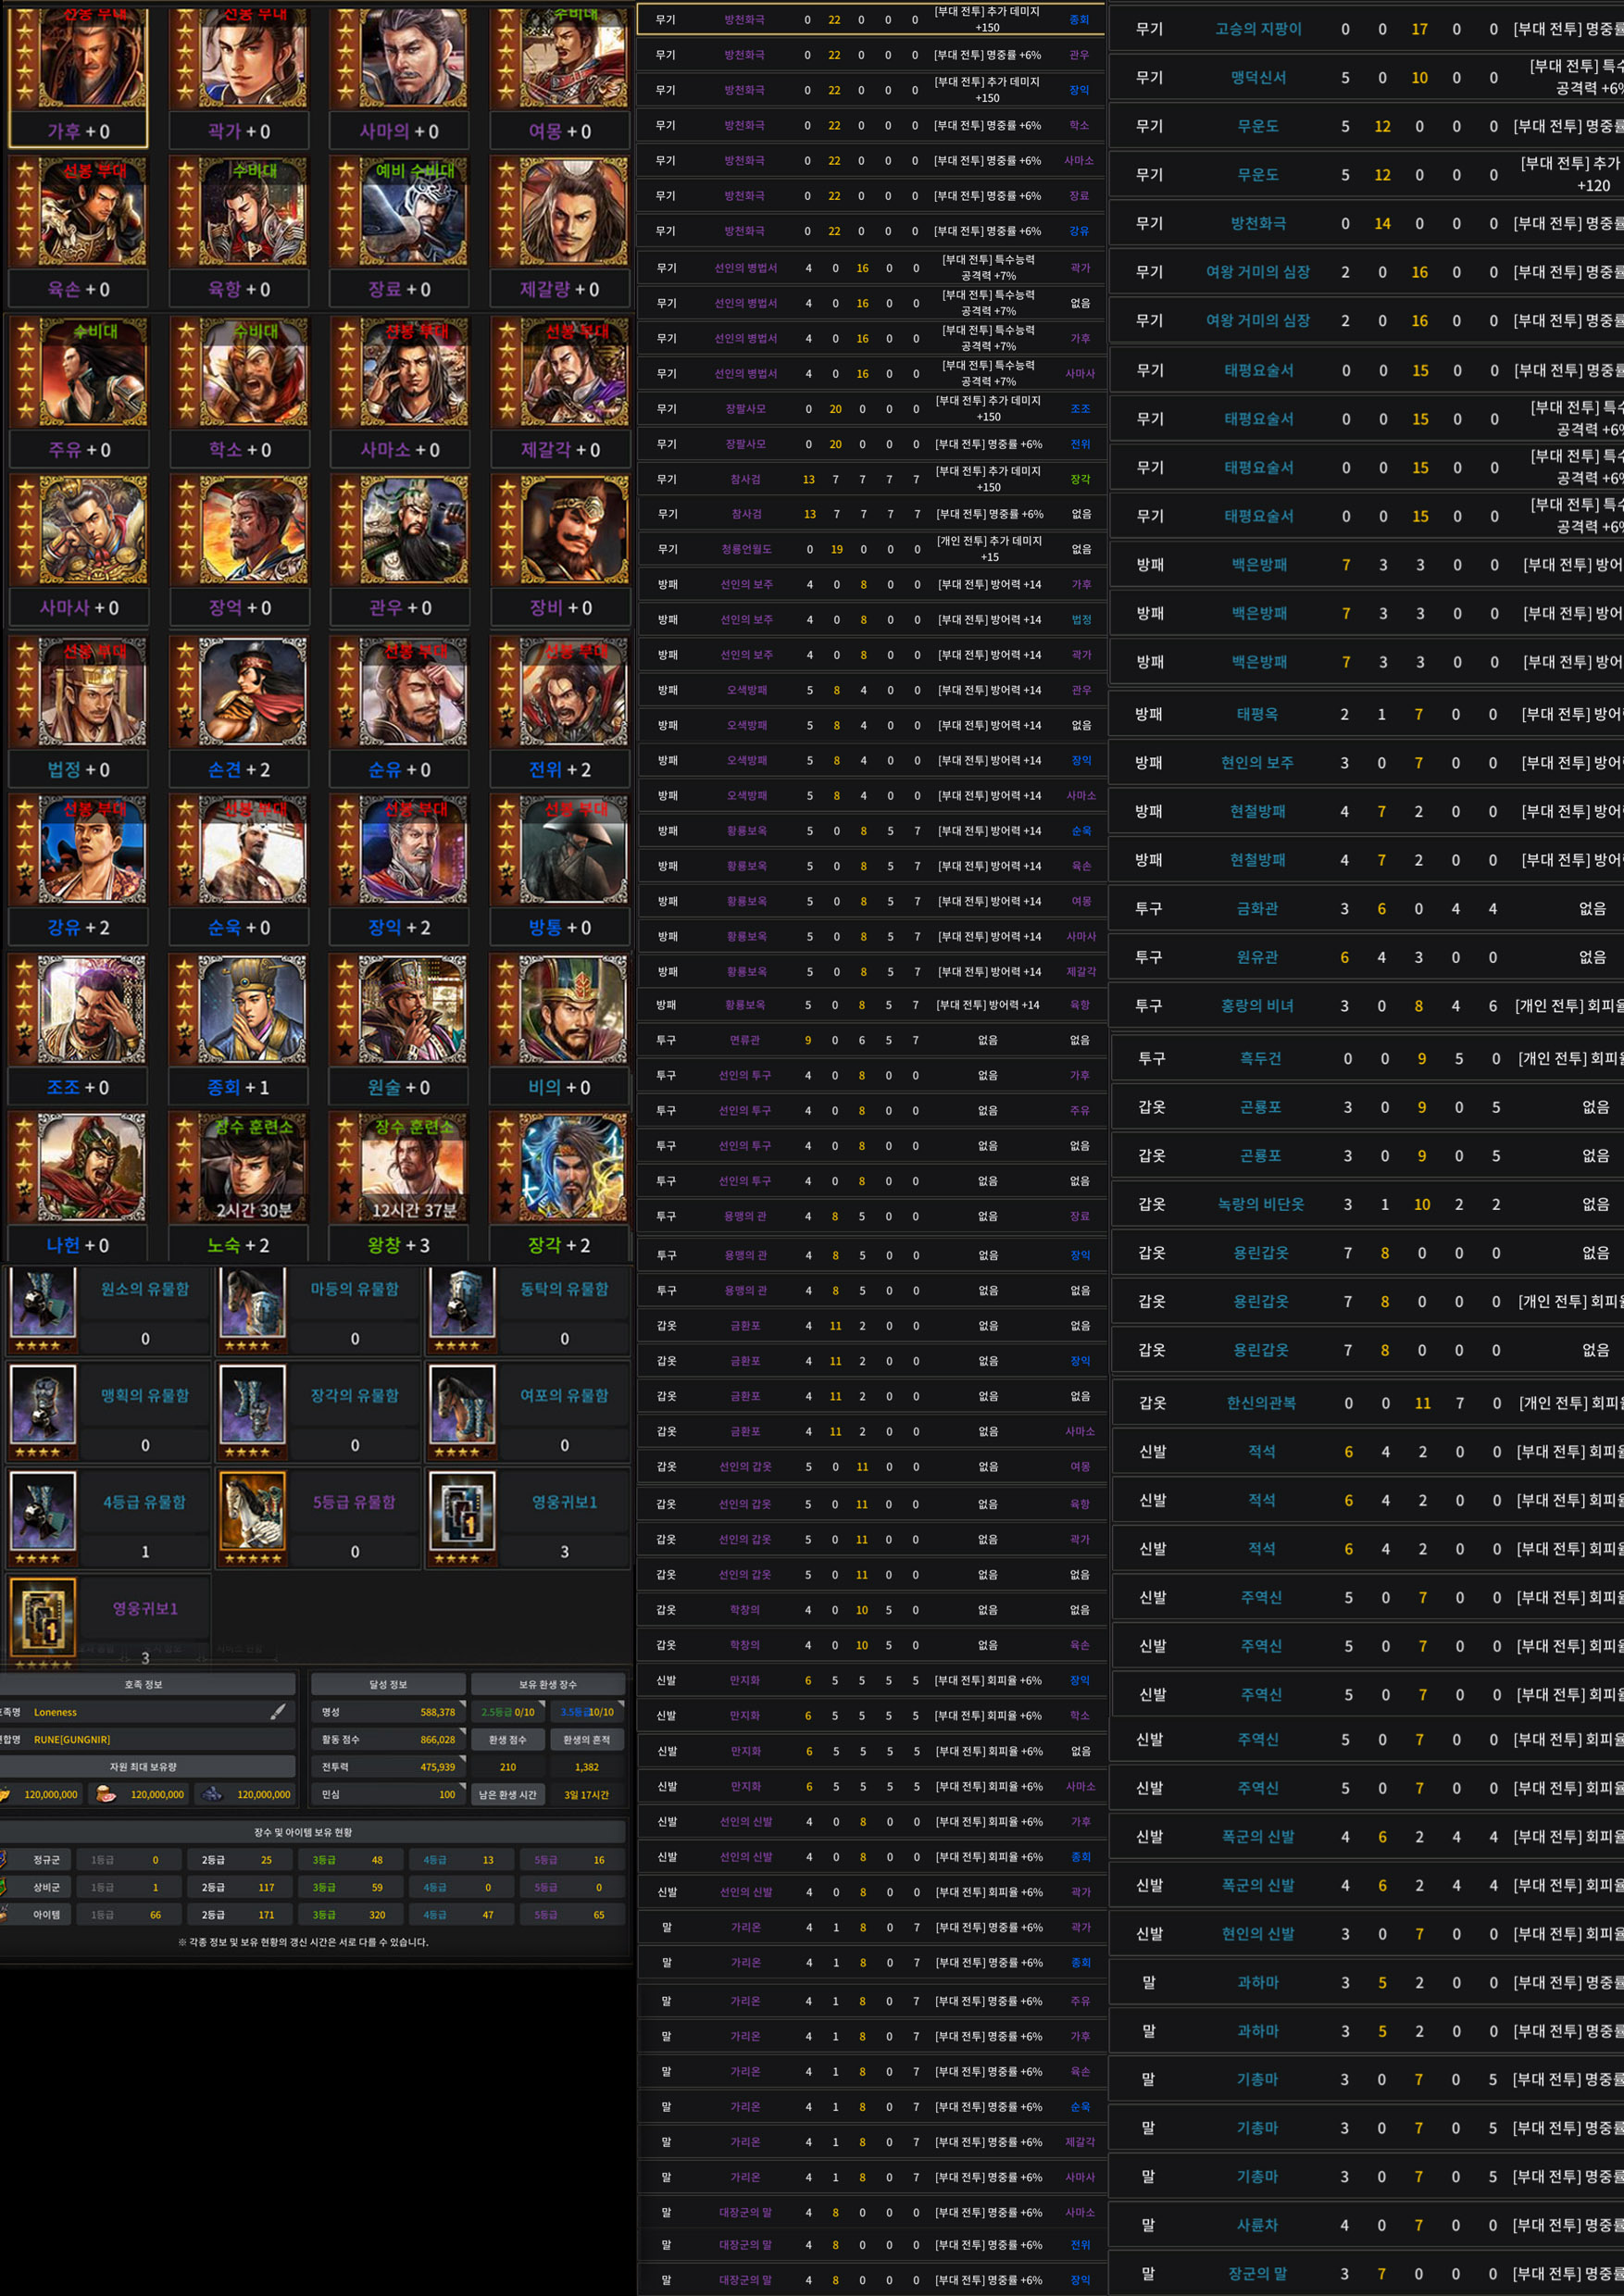
Task: Click the 남은 환생 시간 button
Action: [507, 1794]
